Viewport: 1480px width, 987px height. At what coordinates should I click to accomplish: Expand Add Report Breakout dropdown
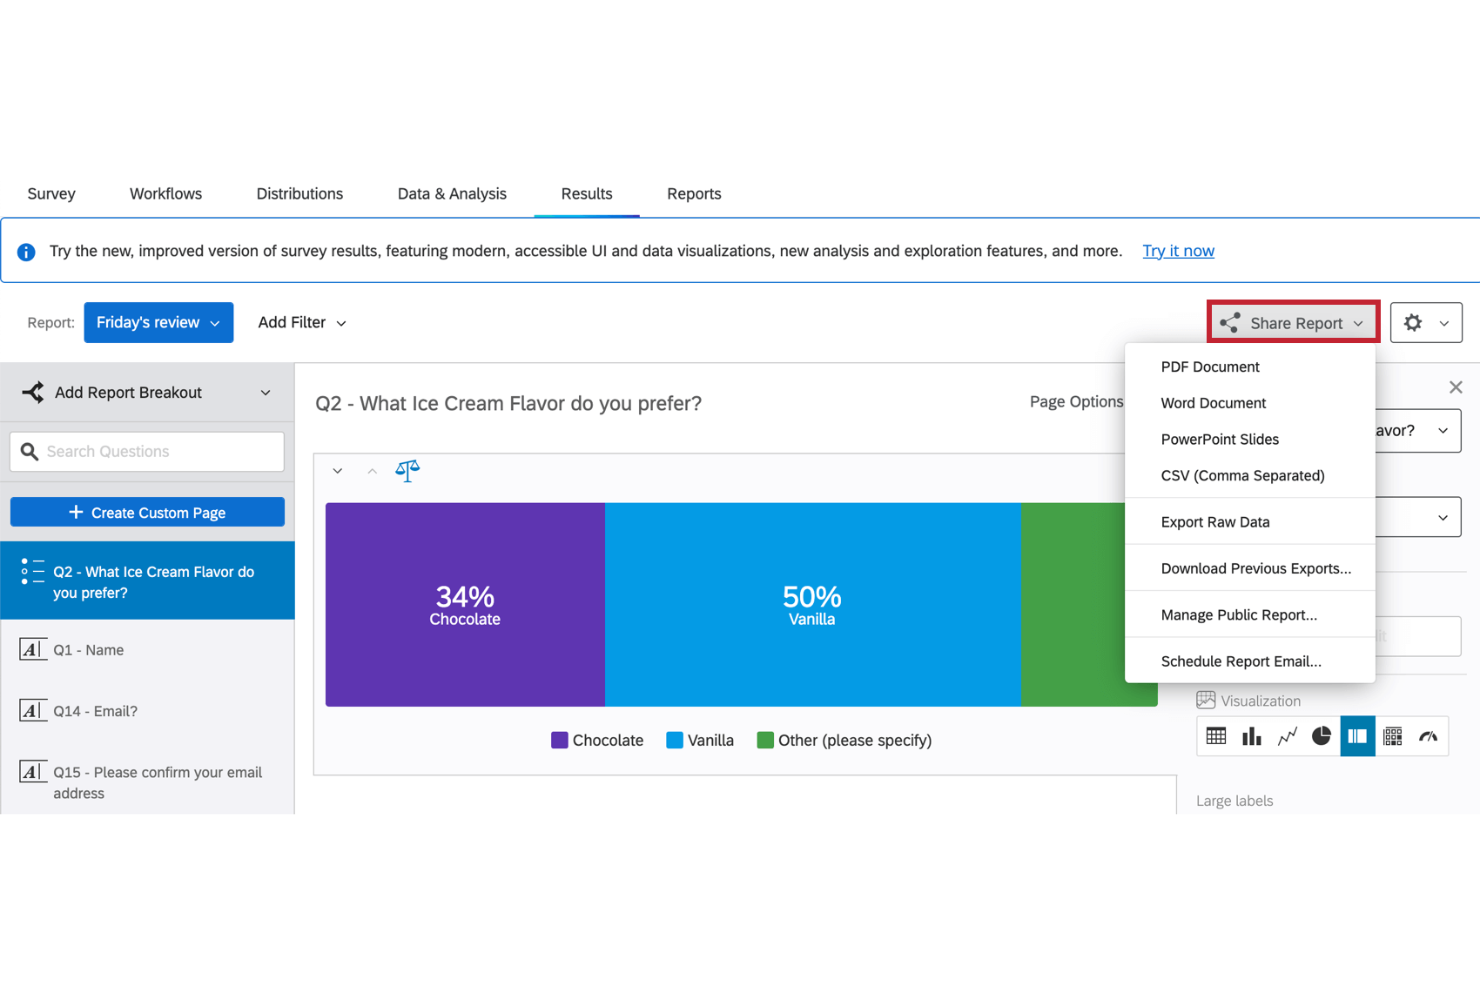[148, 393]
